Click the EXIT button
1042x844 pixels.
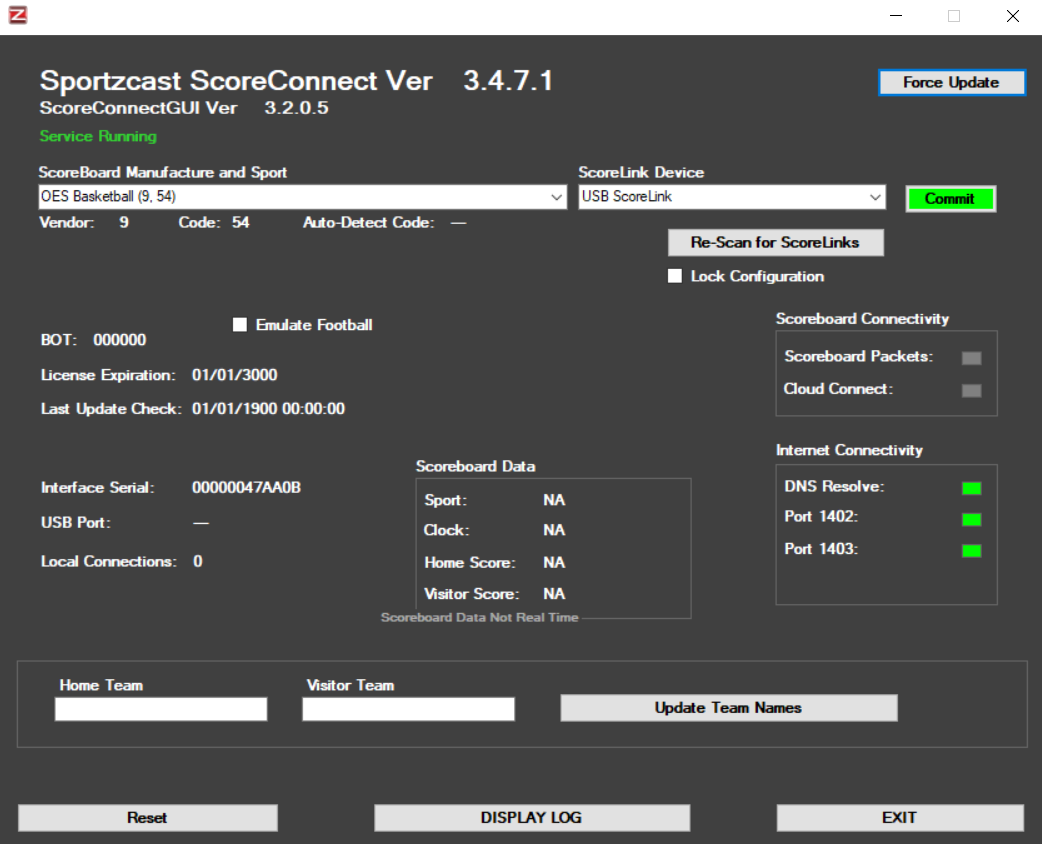[900, 817]
